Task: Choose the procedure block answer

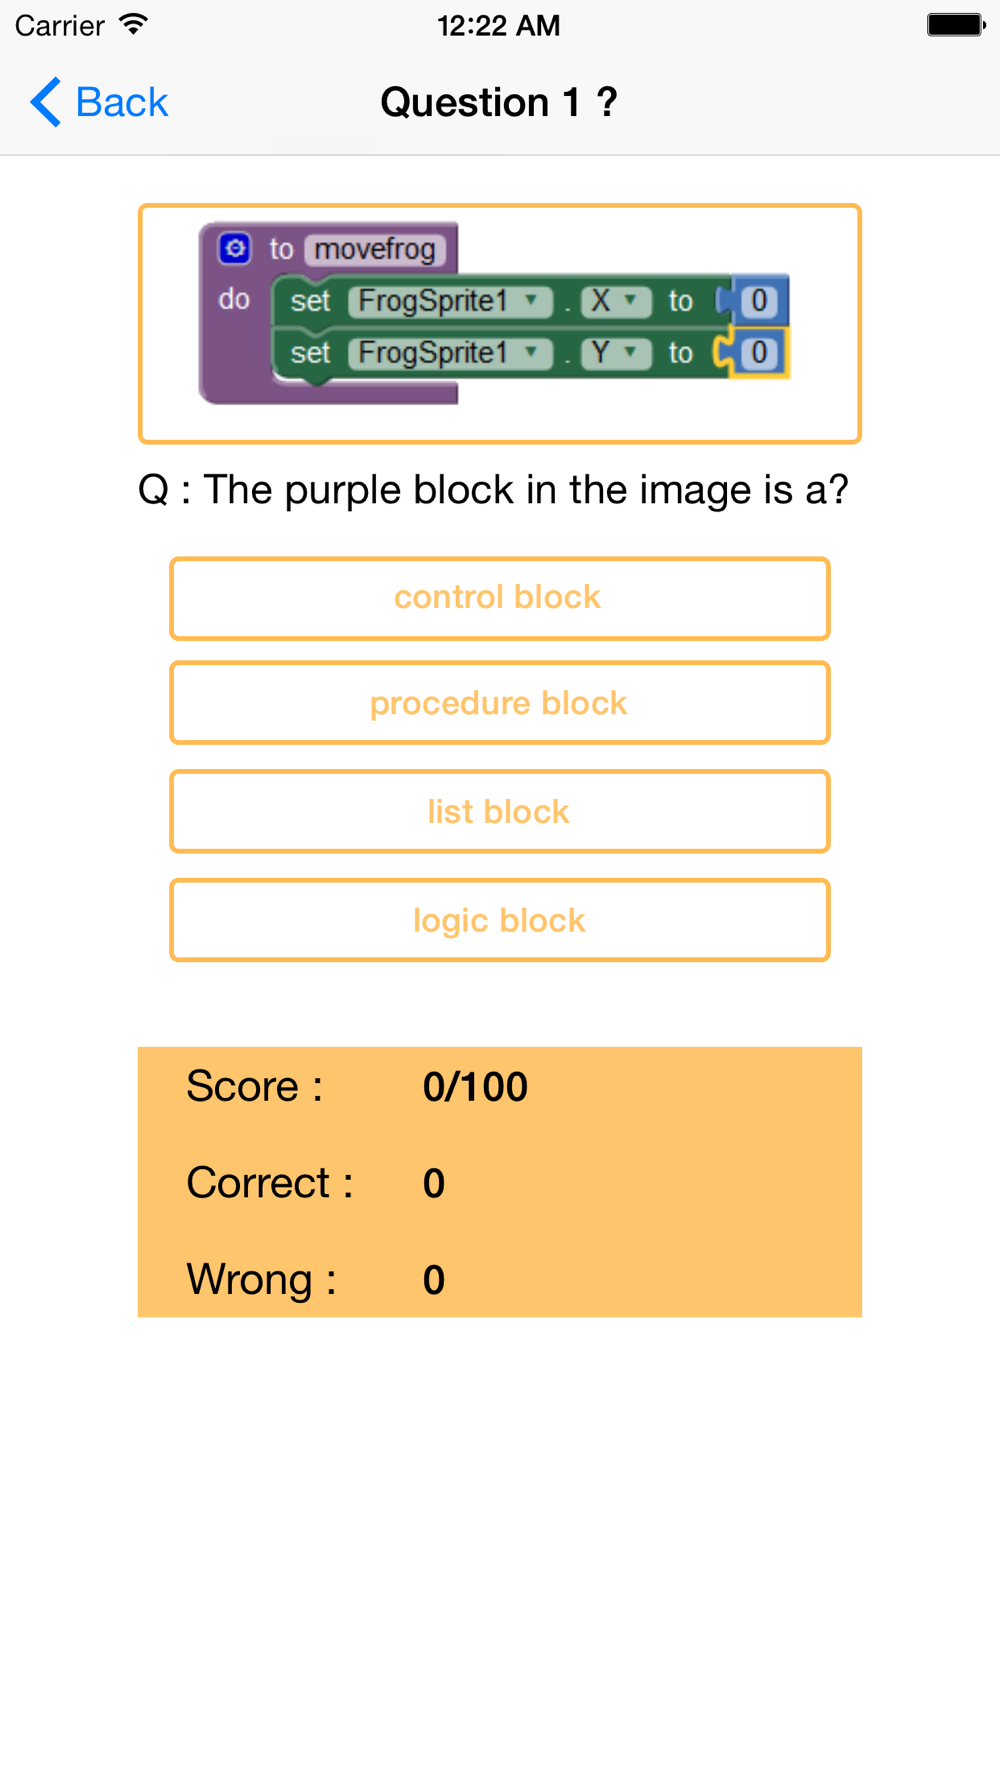Action: pyautogui.click(x=499, y=703)
